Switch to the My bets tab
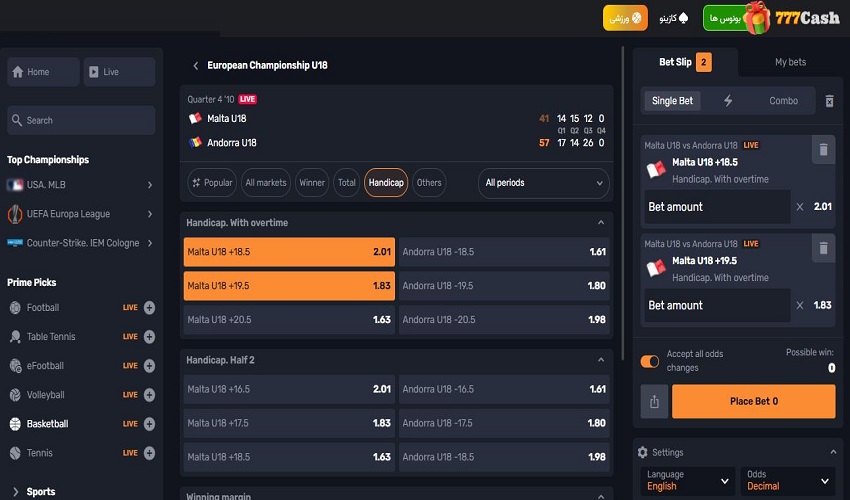 790,62
